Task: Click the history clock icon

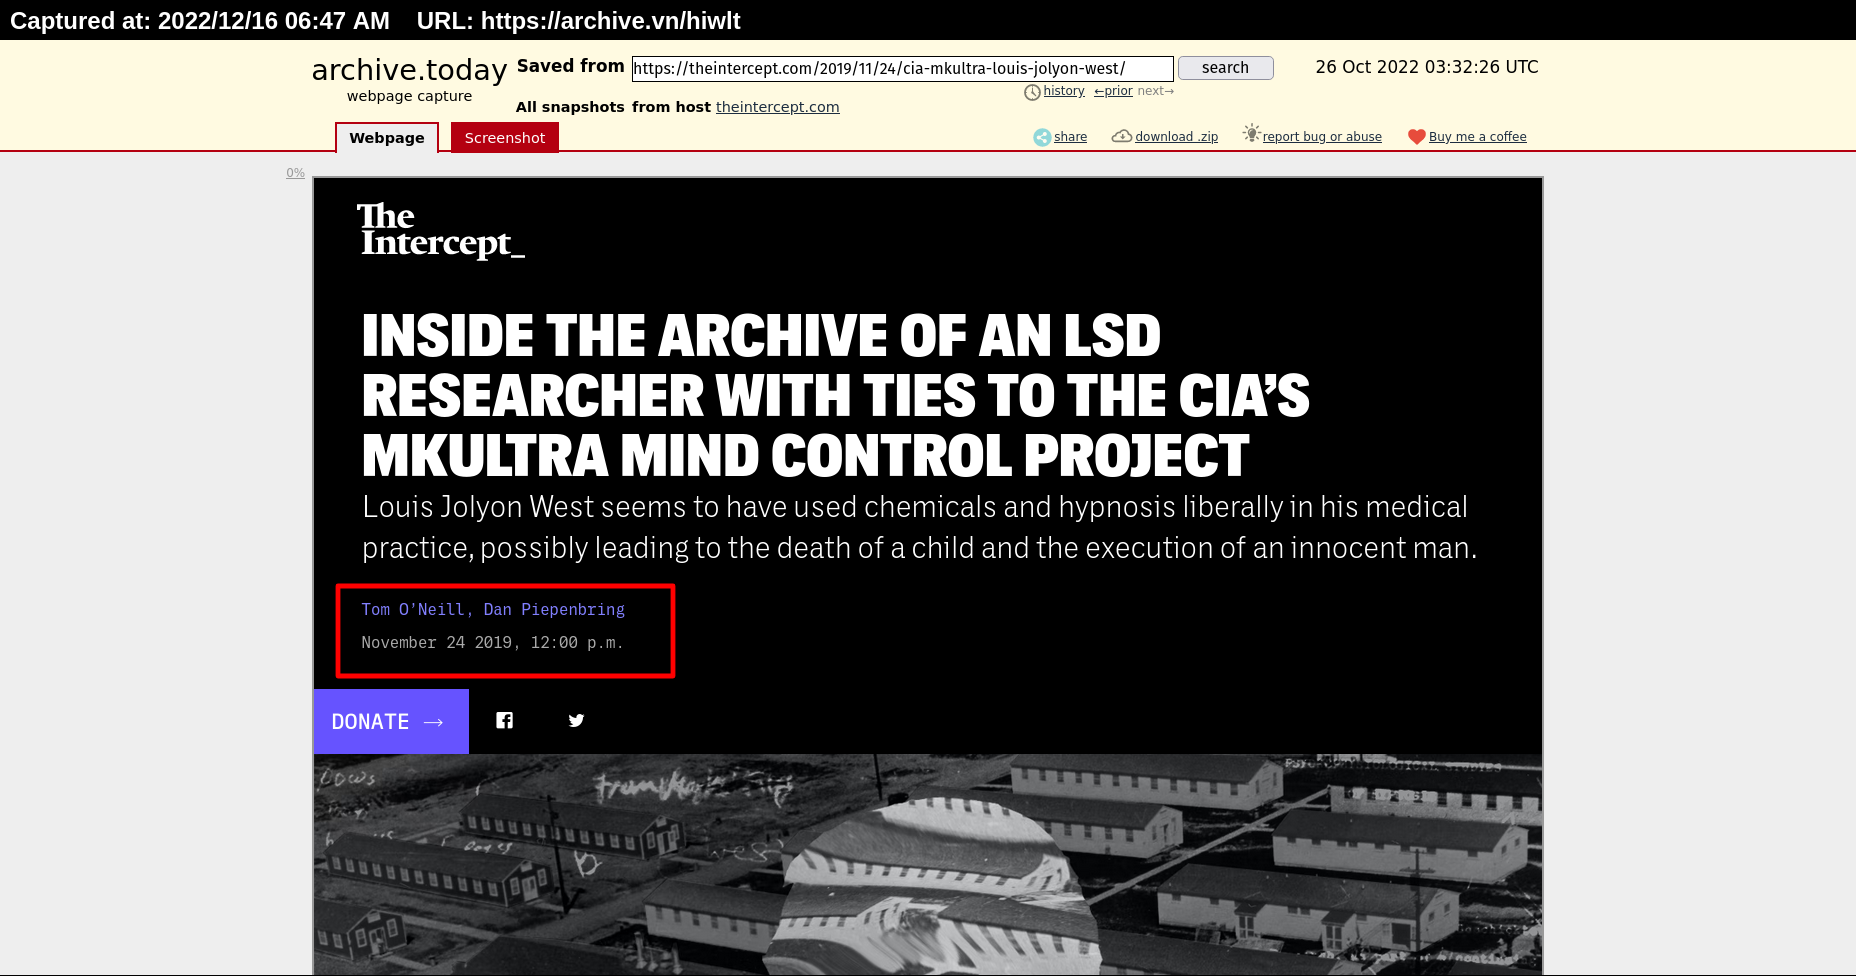Action: click(1032, 92)
